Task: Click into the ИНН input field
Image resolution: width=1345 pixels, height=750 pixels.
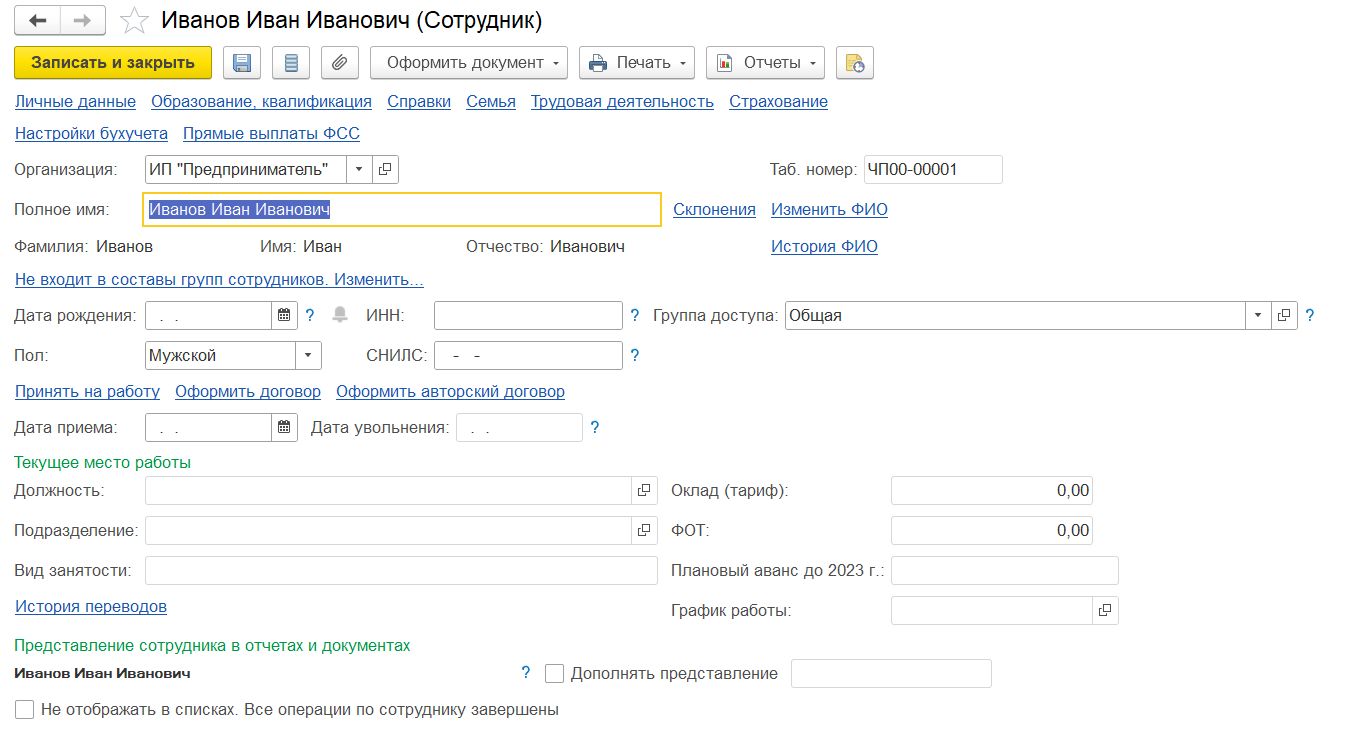Action: [528, 316]
